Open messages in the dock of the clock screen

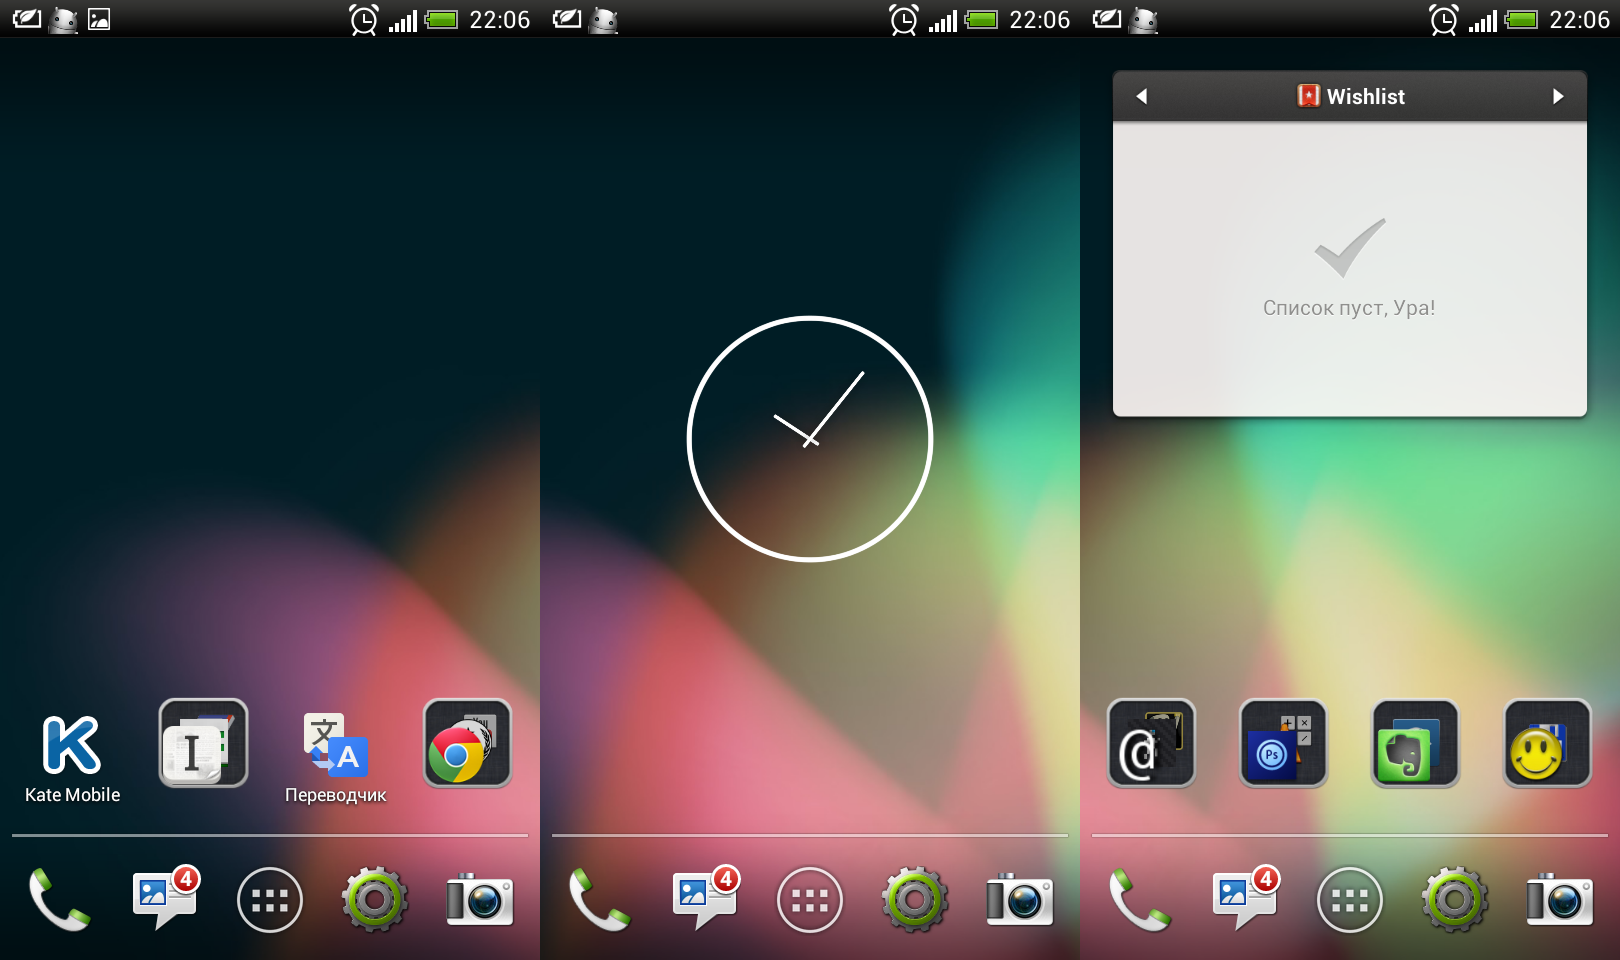706,897
